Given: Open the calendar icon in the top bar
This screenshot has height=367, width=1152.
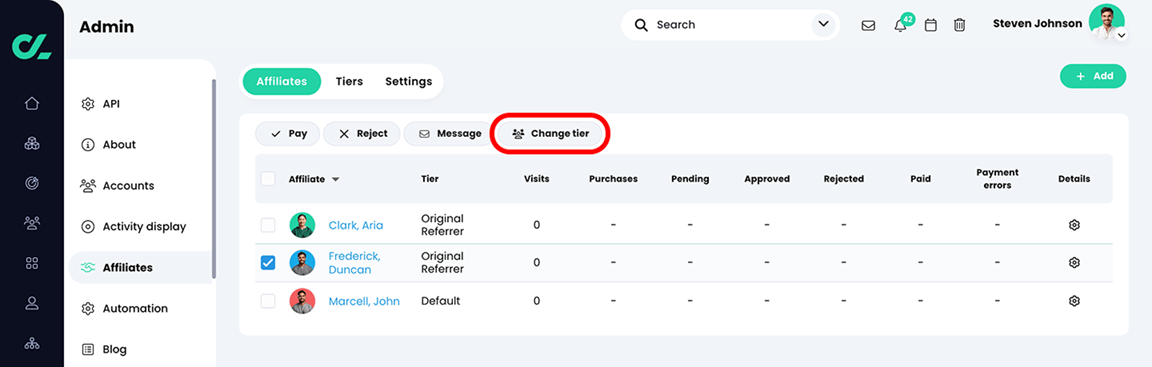Looking at the screenshot, I should click(x=930, y=25).
